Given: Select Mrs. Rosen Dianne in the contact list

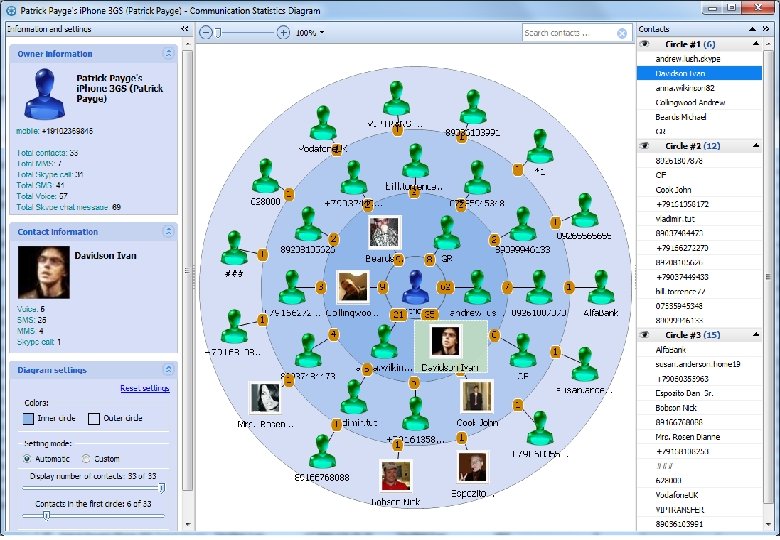Looking at the screenshot, I should click(x=699, y=437).
